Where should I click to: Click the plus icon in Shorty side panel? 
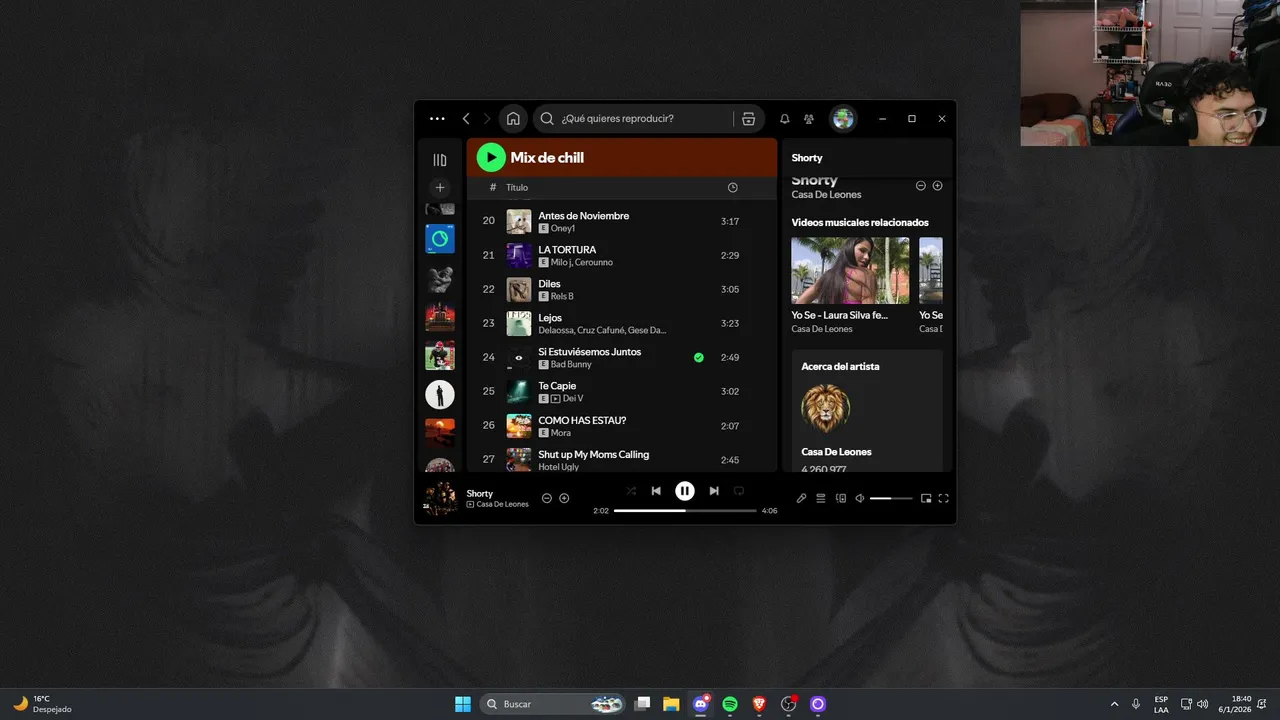937,185
